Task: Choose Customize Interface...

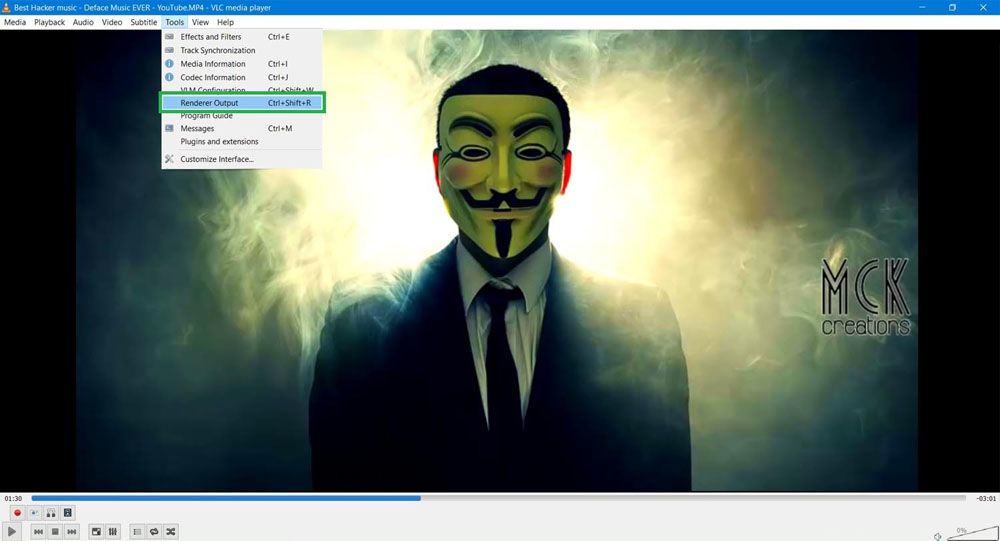Action: (242, 159)
